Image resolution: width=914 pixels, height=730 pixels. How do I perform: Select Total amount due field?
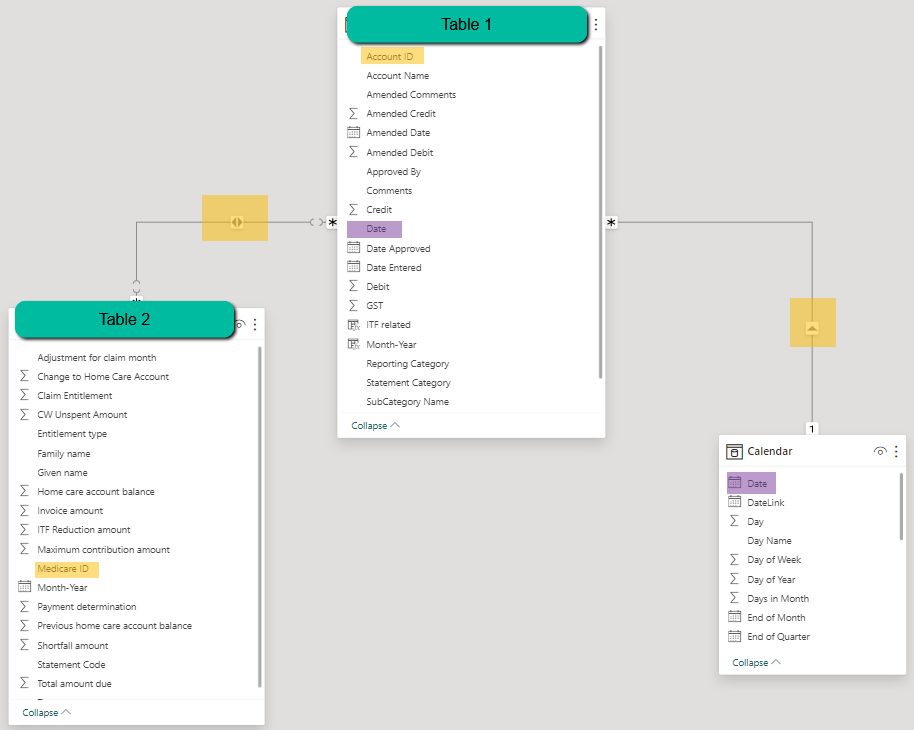click(74, 683)
